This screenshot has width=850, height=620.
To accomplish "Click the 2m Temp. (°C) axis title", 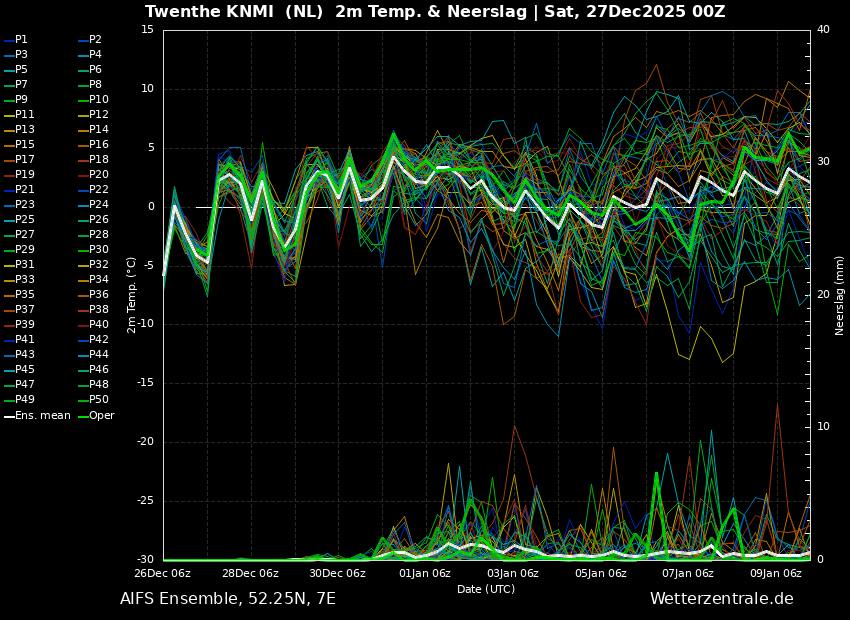I will coord(131,295).
